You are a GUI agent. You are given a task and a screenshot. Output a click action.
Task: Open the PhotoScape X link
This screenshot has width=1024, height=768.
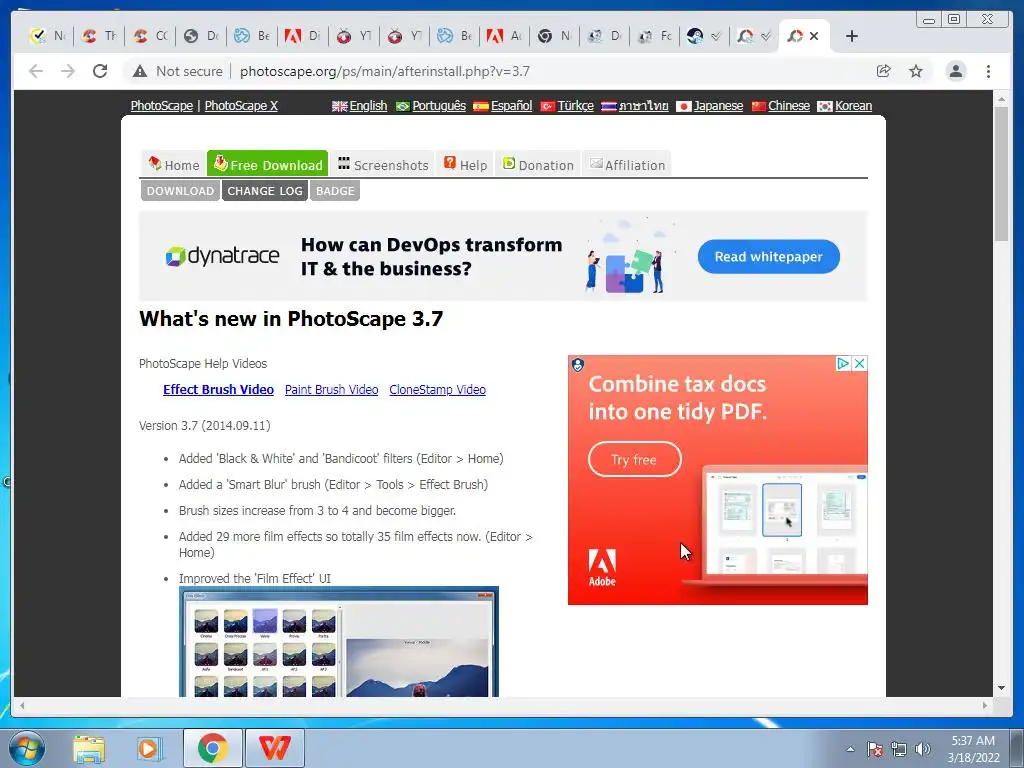click(241, 106)
